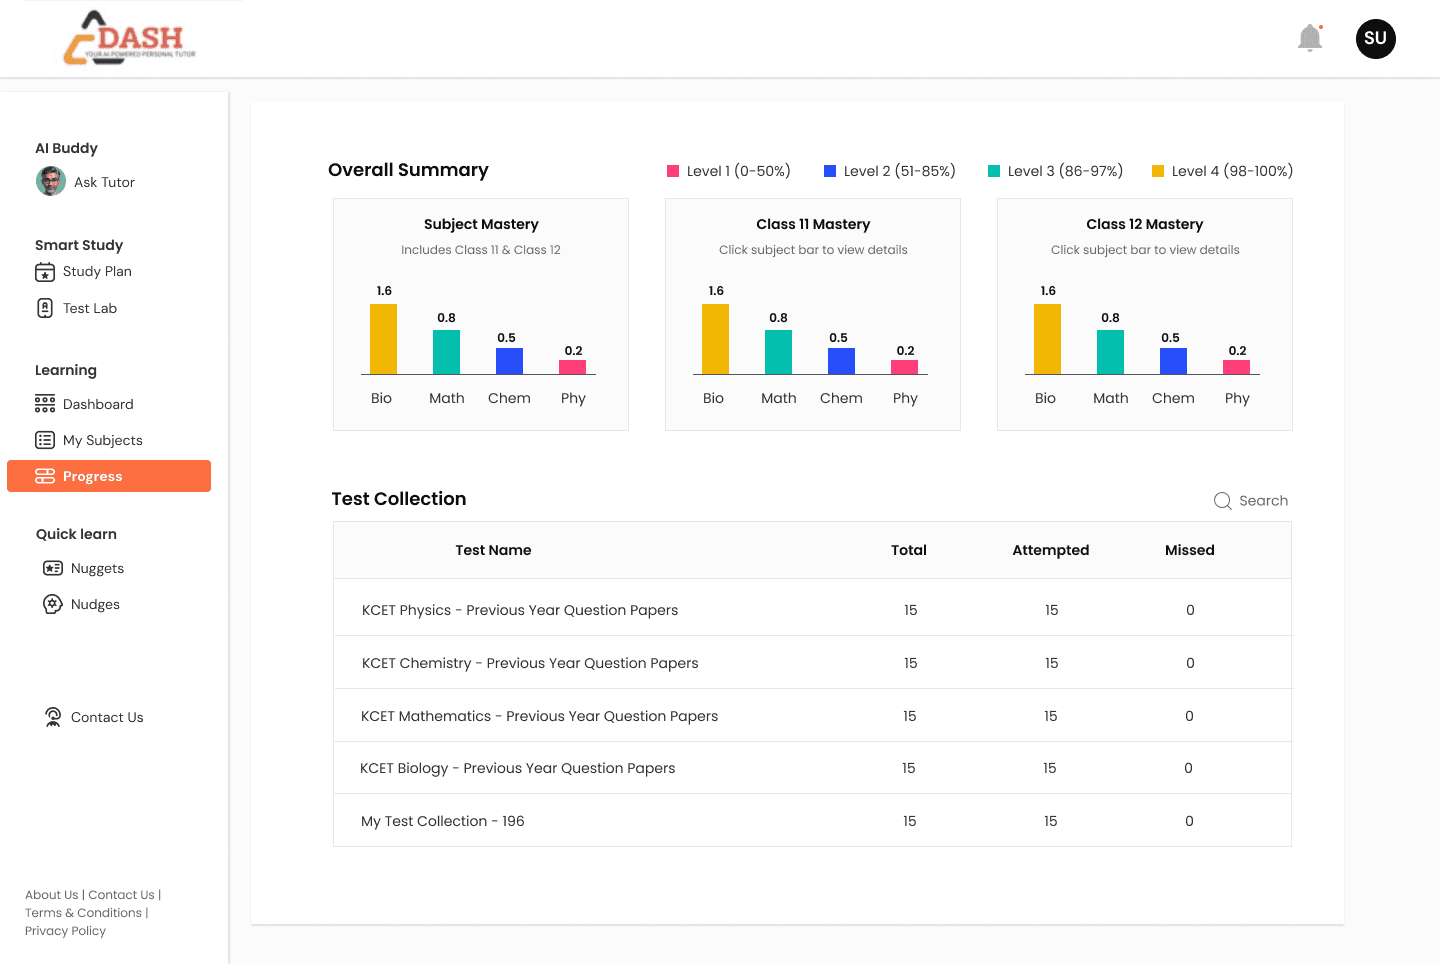Click Level 1 (0-50%) legend swatch
The height and width of the screenshot is (964, 1440).
(673, 171)
